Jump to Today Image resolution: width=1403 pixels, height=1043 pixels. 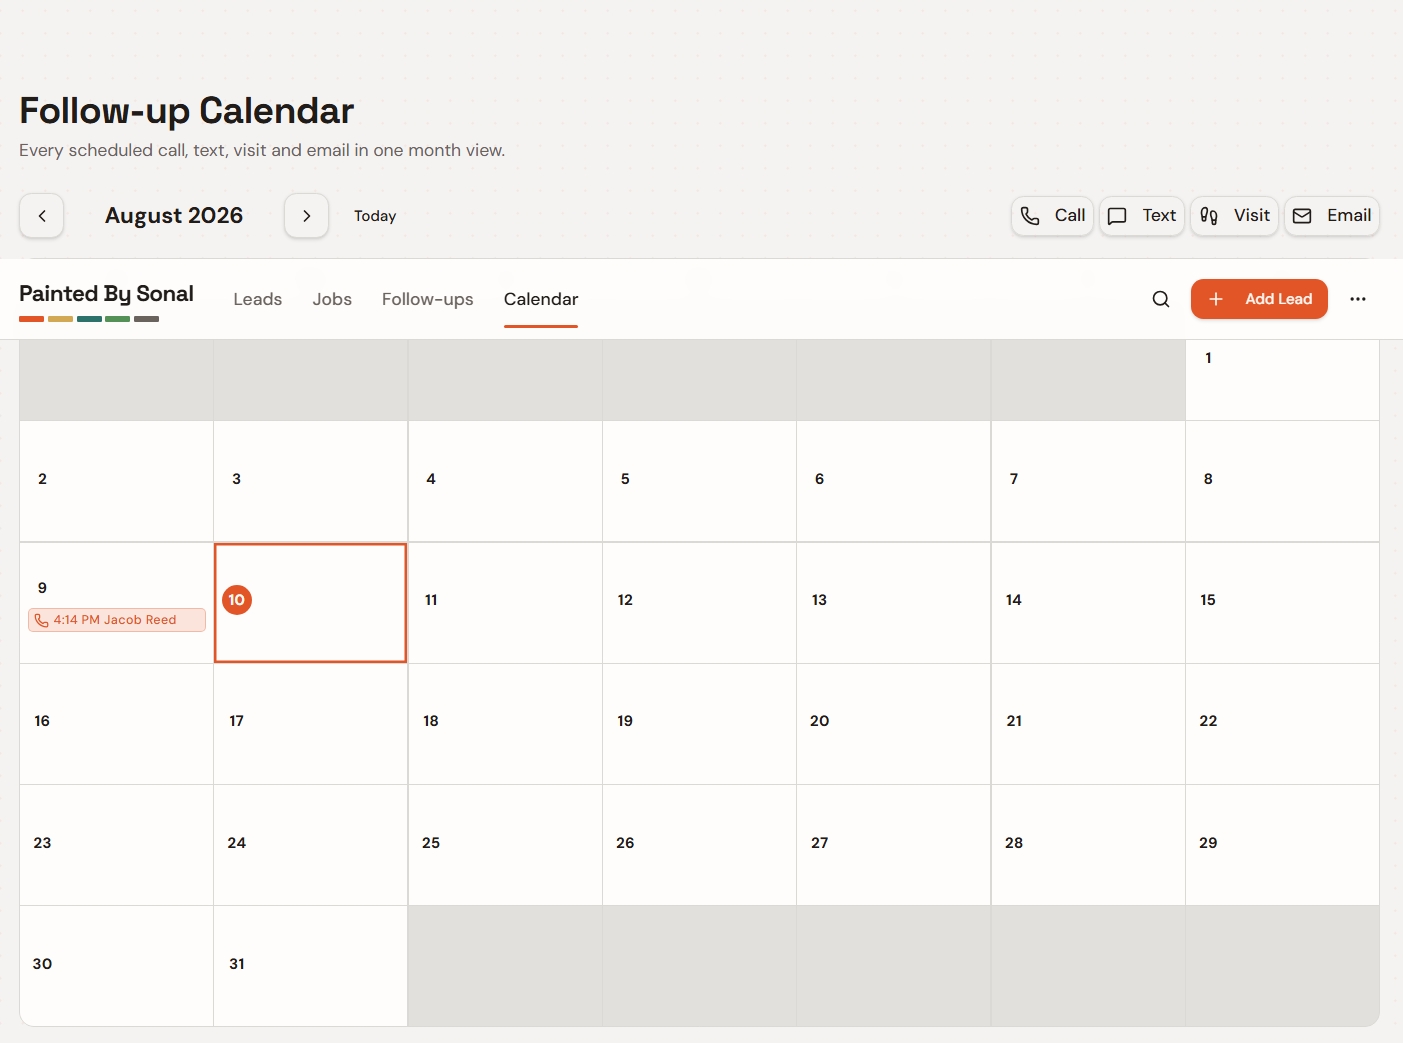coord(375,216)
